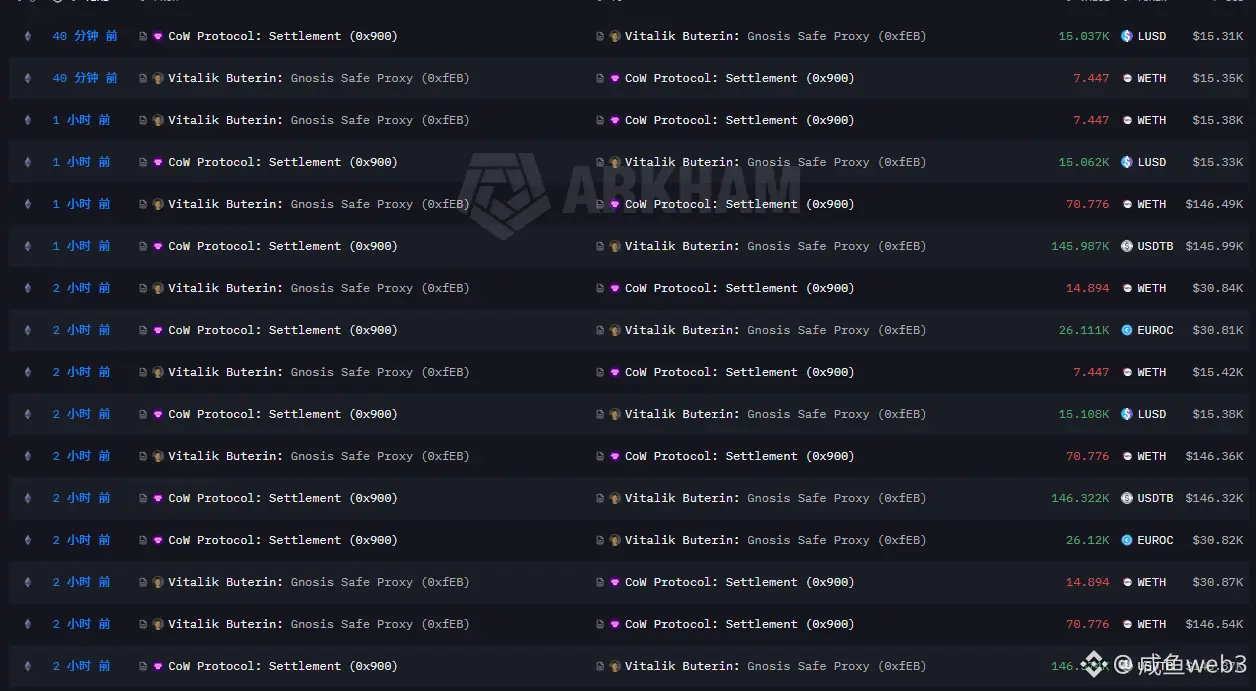Click the CoW Protocol logo in the From column, $15.33K row
The height and width of the screenshot is (691, 1256).
(158, 162)
